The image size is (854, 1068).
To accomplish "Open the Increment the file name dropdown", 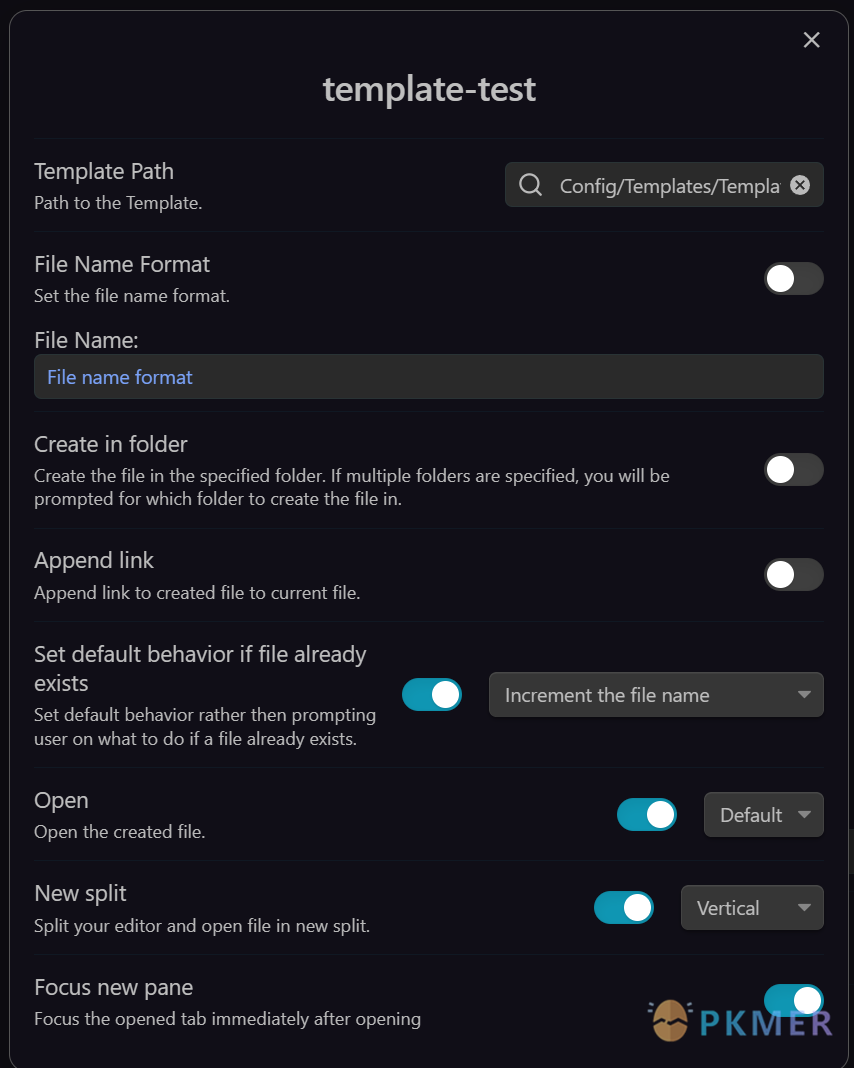I will pyautogui.click(x=656, y=695).
